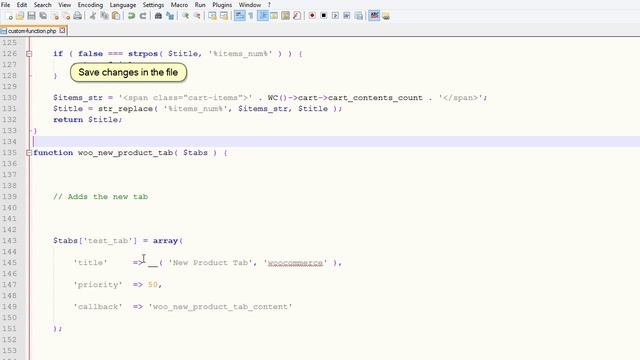Open the document map toolbar icon
Viewport: 640px width, 360px height.
point(285,16)
